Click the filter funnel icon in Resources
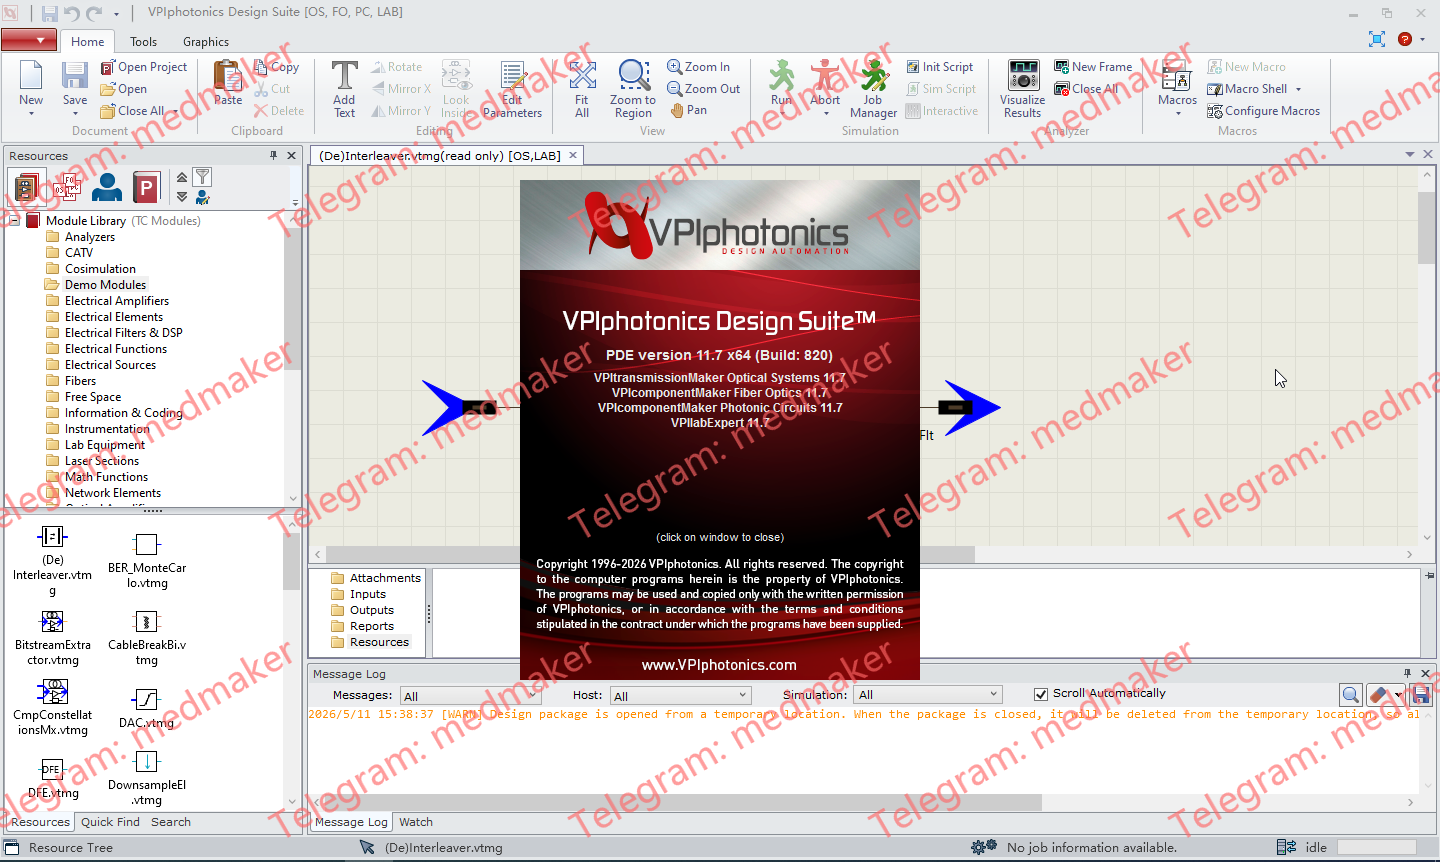This screenshot has height=862, width=1440. click(202, 177)
